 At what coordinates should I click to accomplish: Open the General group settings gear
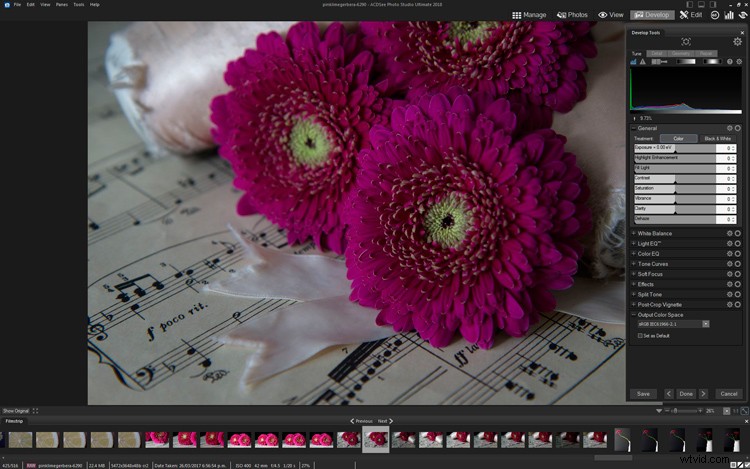pyautogui.click(x=729, y=128)
